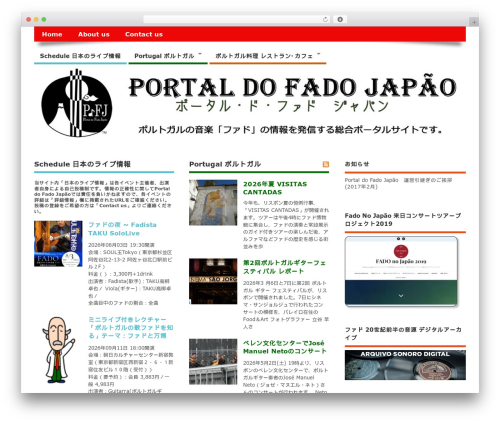Select Schedule 日本のライブ情報 tab
This screenshot has width=500, height=423.
tap(80, 56)
